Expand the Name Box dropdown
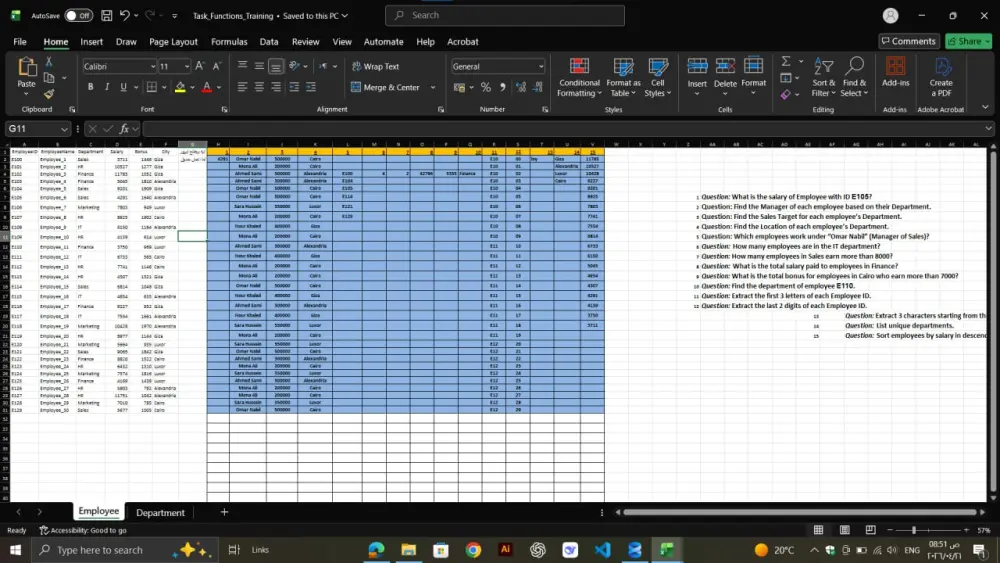Screen dimensions: 1000x563 click(64, 129)
